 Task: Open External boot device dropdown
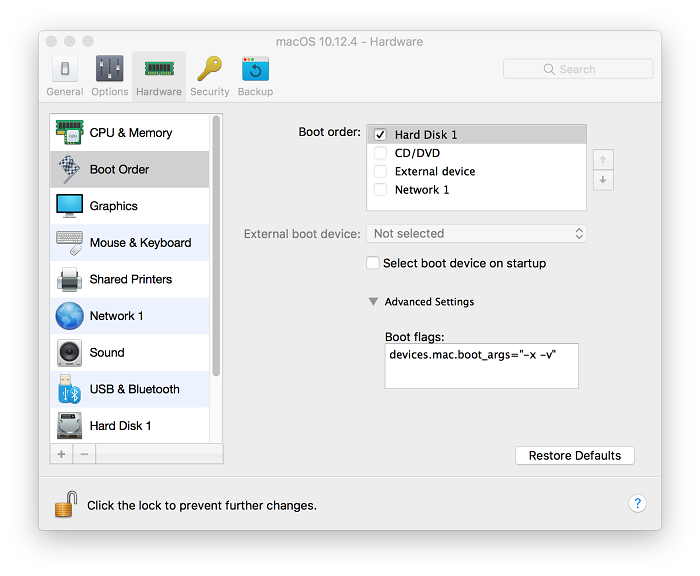pos(476,234)
